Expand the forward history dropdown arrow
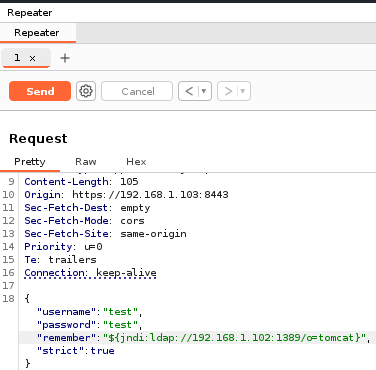The height and width of the screenshot is (370, 376). tap(243, 91)
